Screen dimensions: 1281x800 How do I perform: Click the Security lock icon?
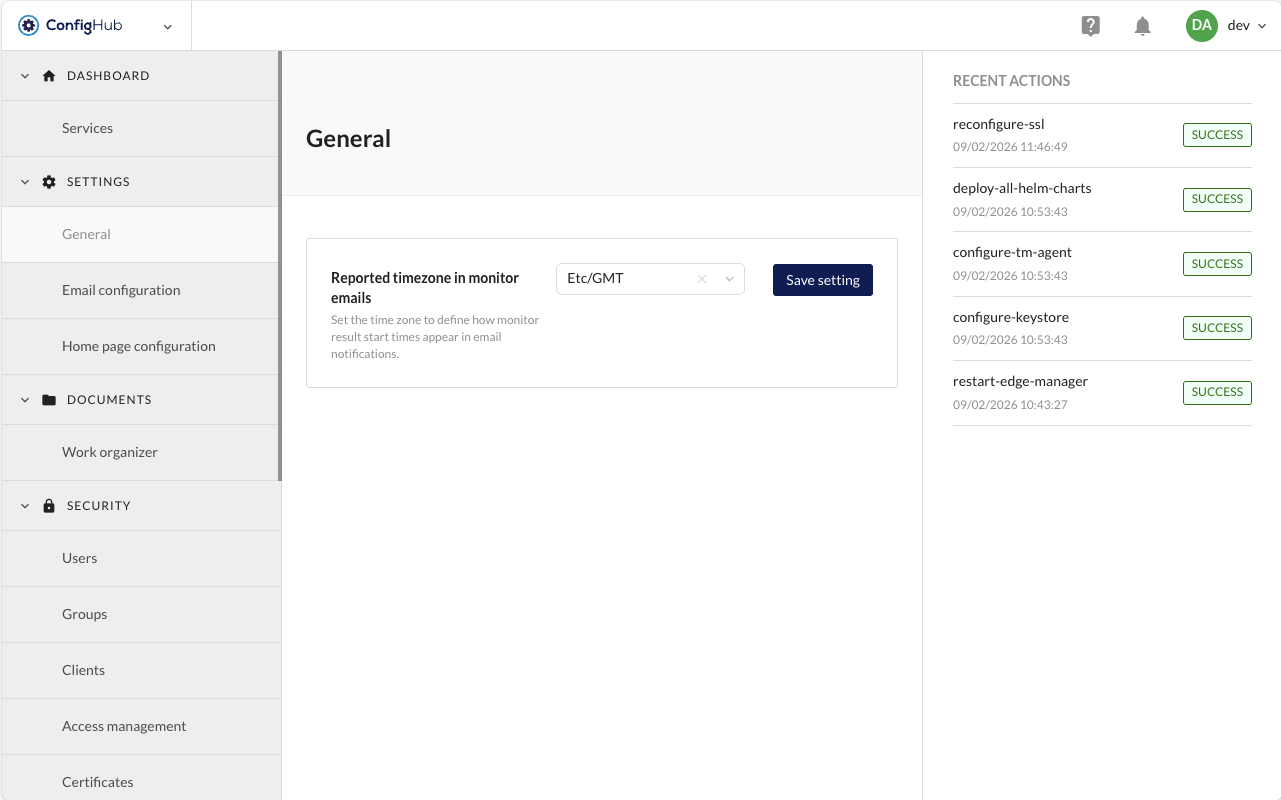49,506
